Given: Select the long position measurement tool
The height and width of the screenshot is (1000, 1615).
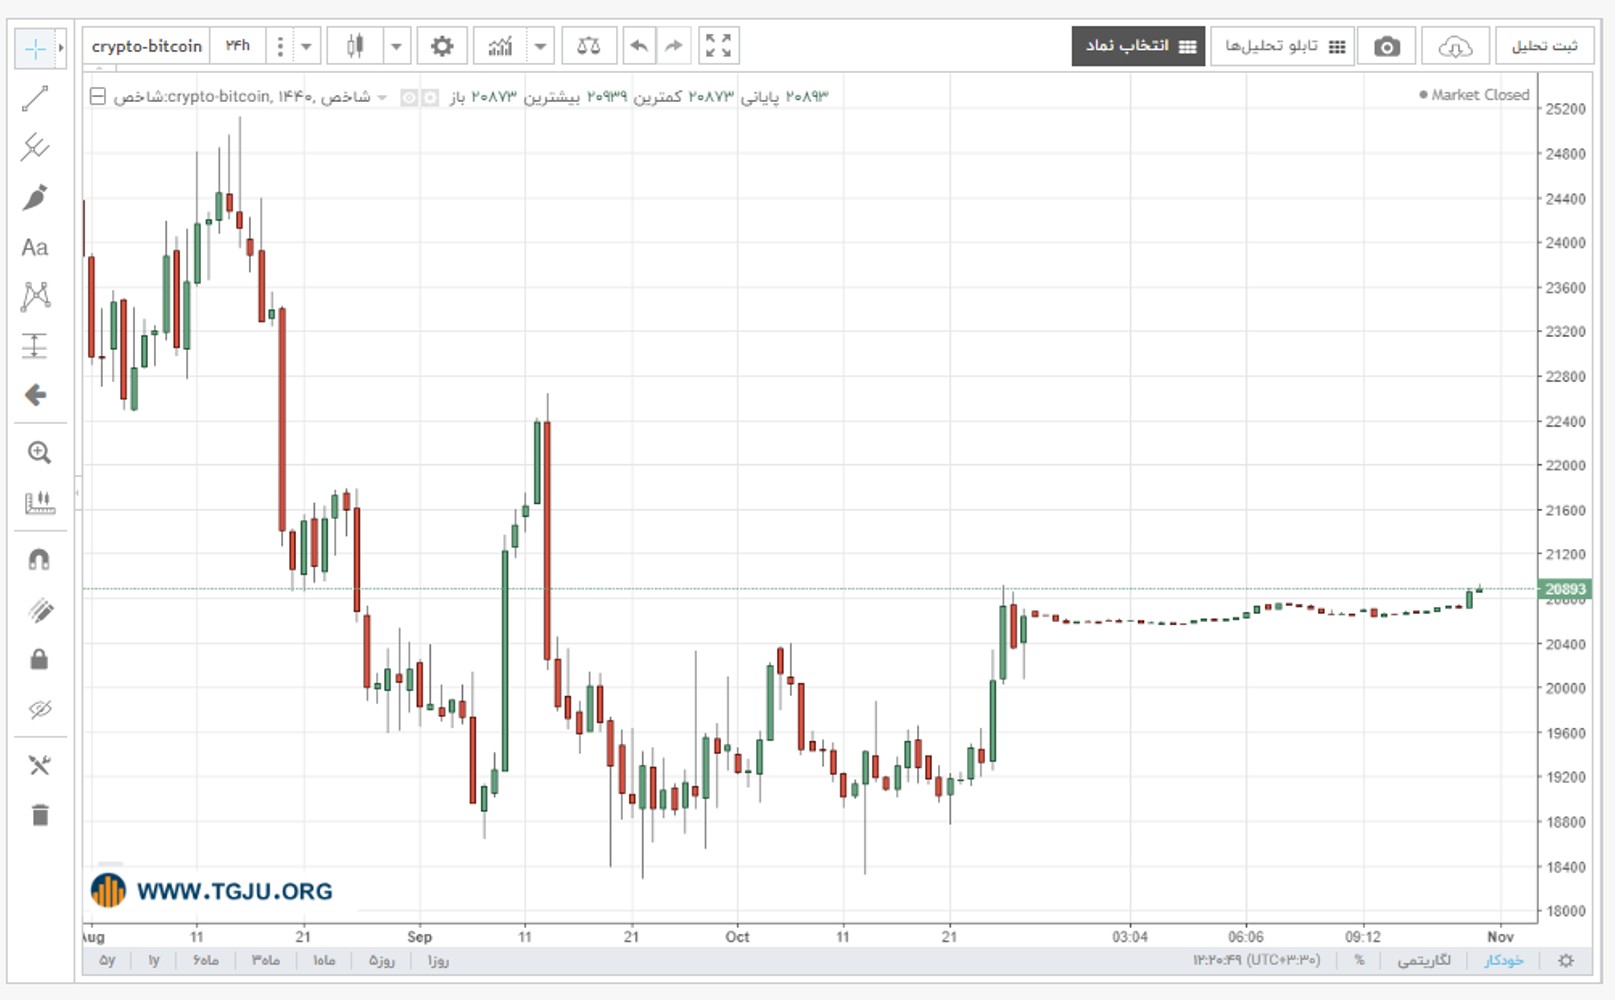Looking at the screenshot, I should pos(35,346).
